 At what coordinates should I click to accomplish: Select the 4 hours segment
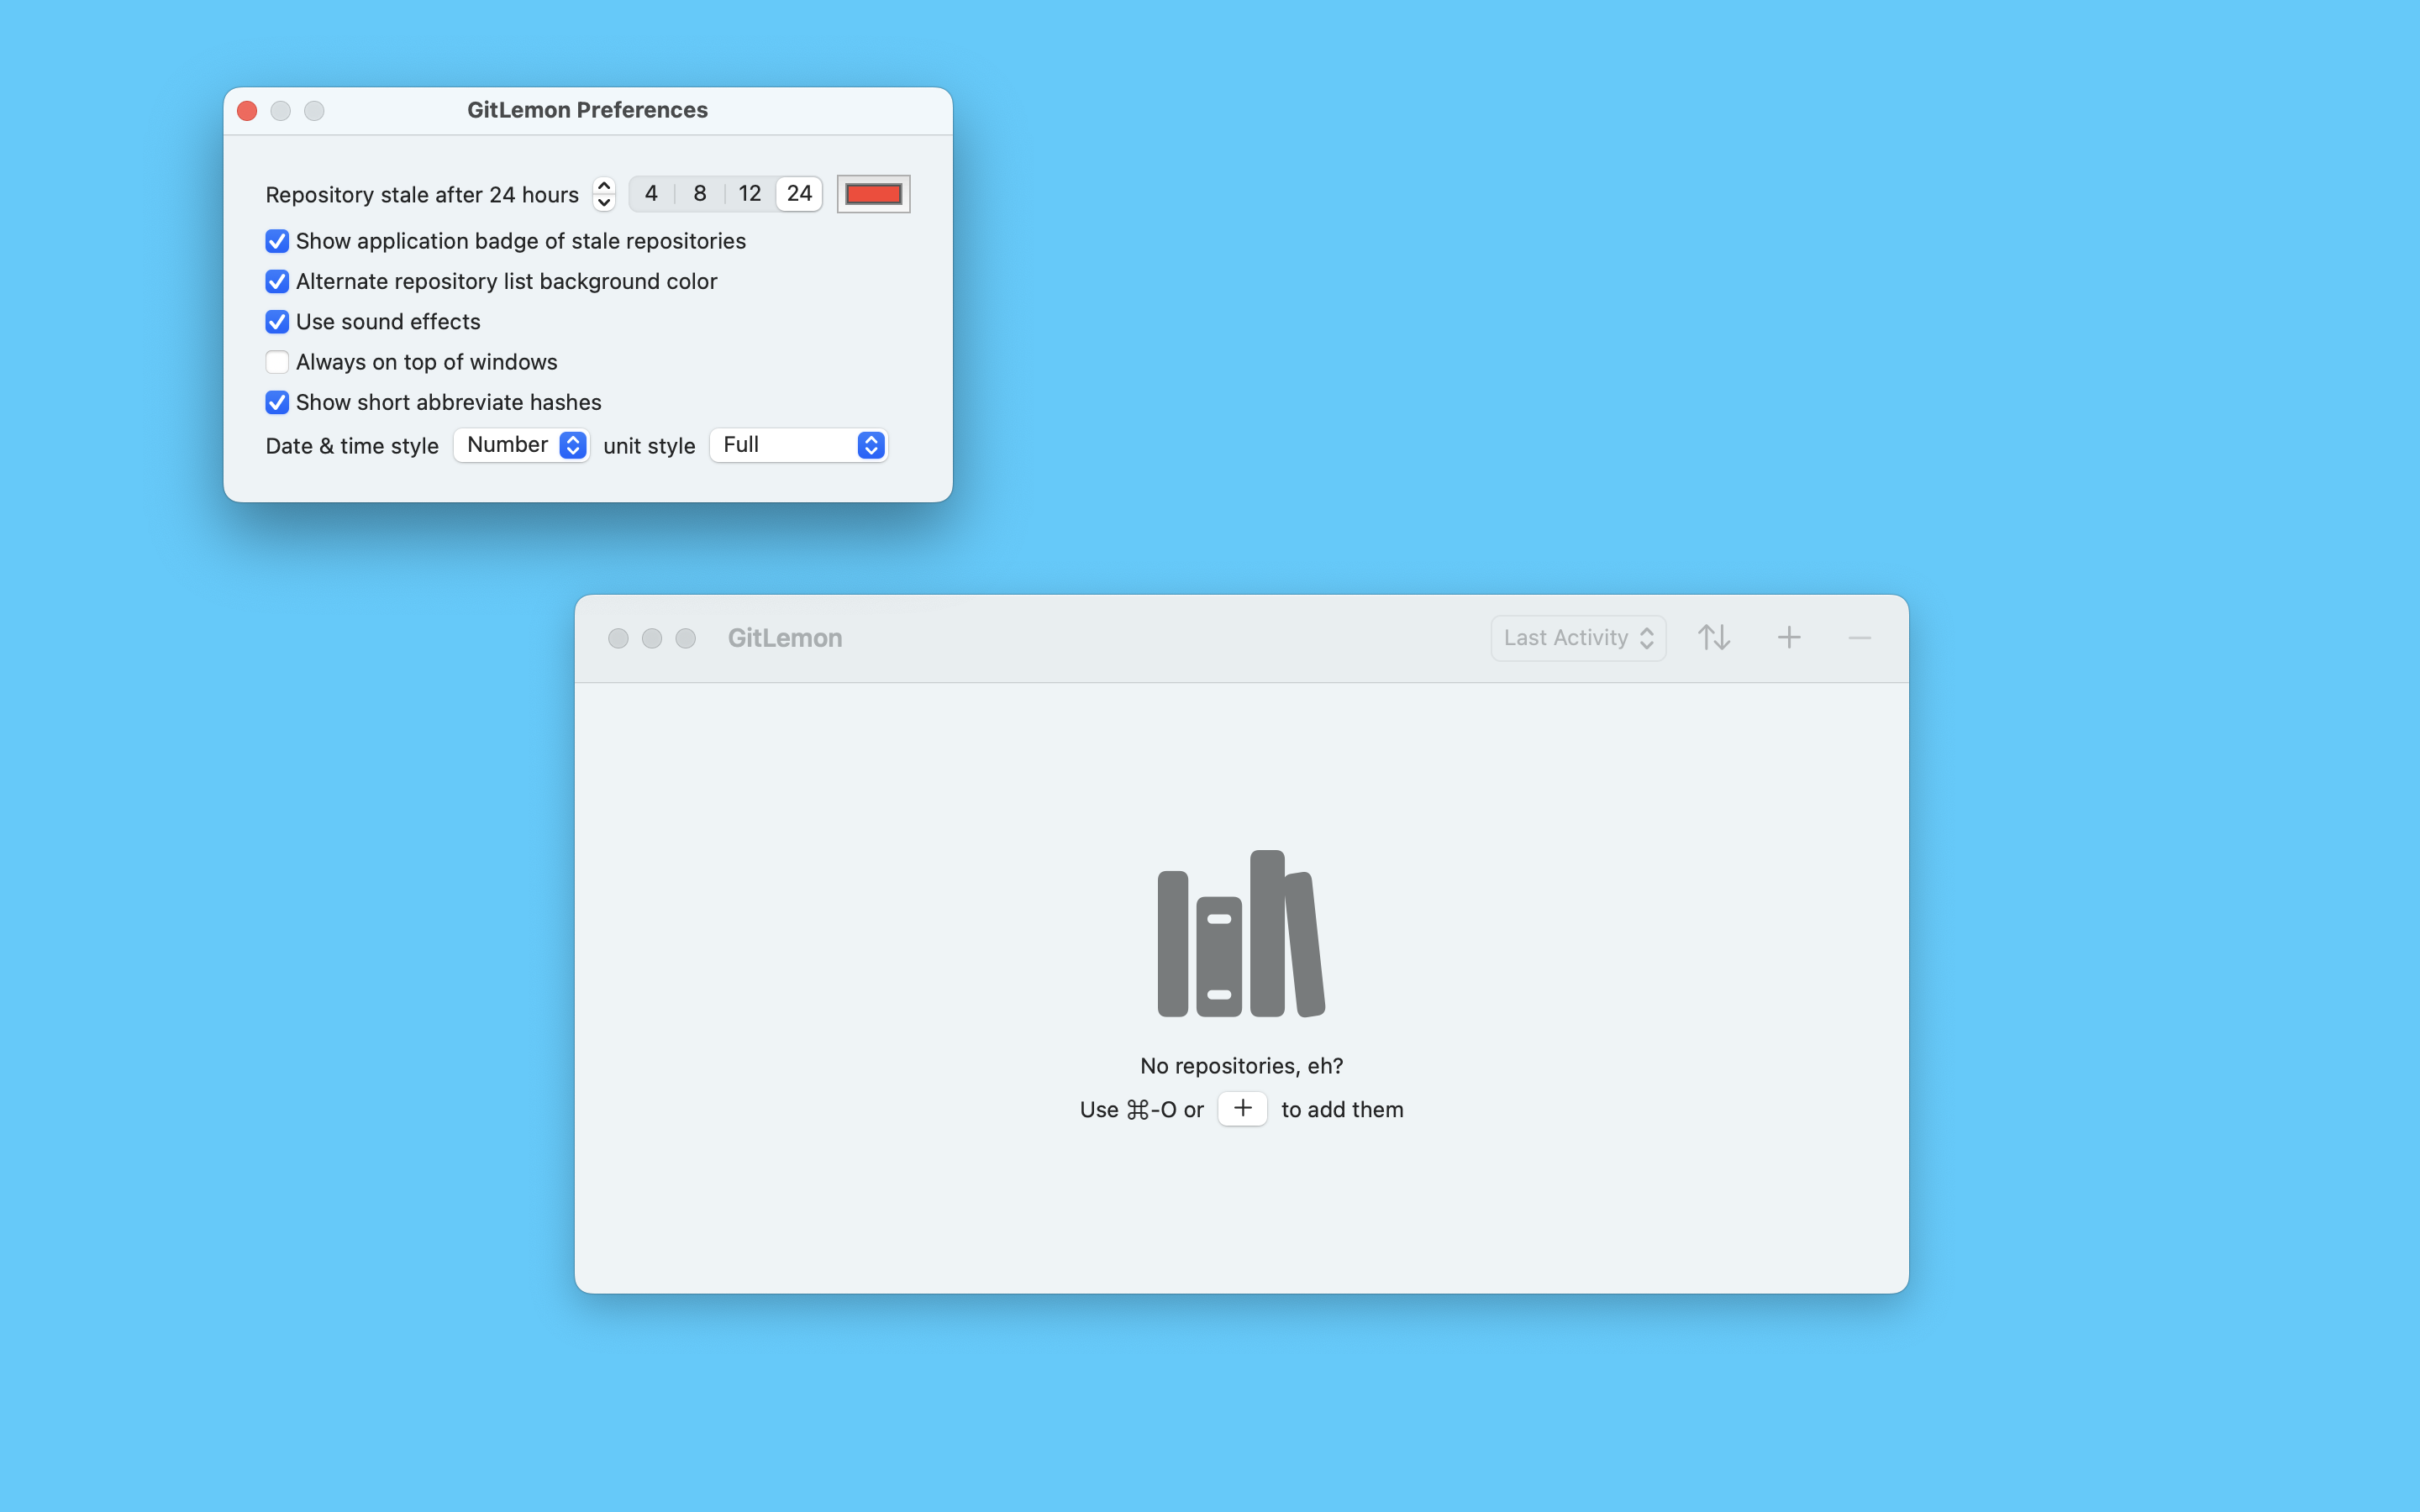(651, 193)
